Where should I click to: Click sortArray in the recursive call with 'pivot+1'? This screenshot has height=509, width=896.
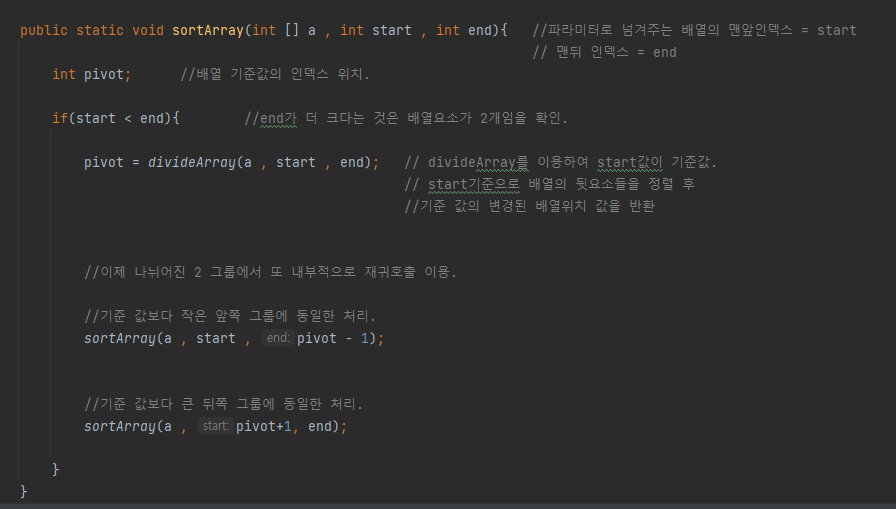pyautogui.click(x=119, y=426)
